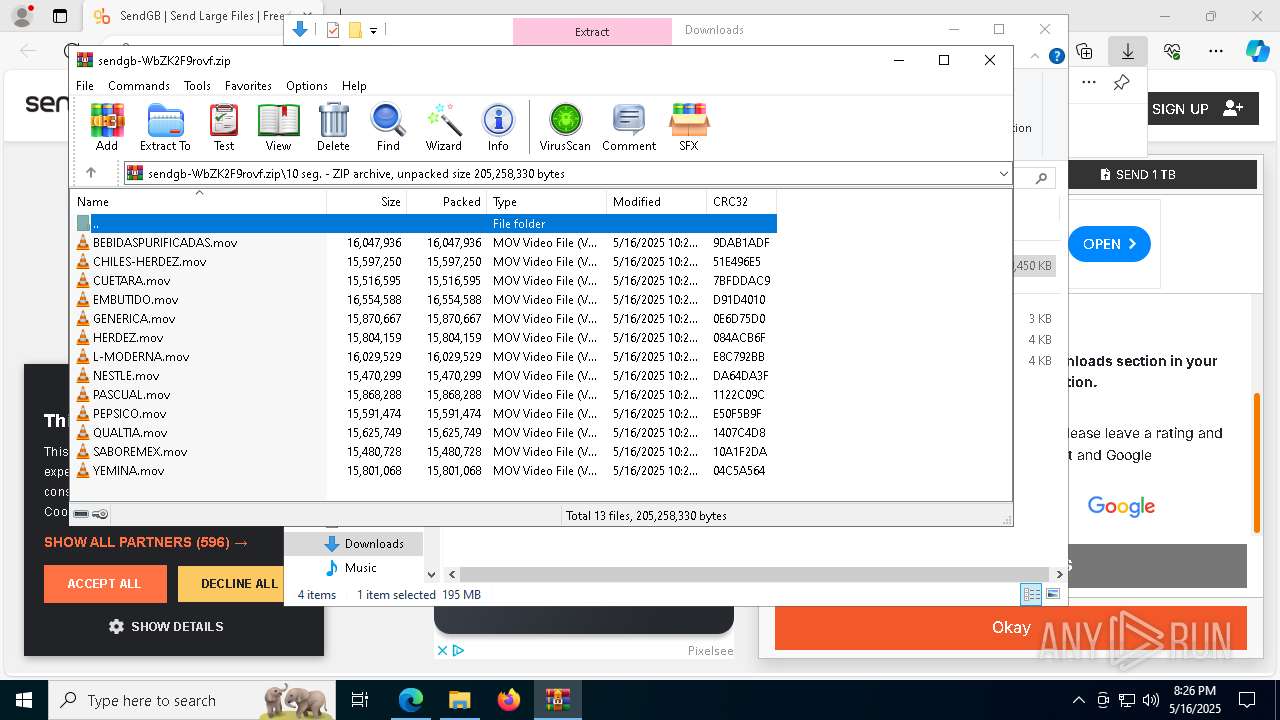The height and width of the screenshot is (720, 1280).
Task: Open the Options menu
Action: (307, 86)
